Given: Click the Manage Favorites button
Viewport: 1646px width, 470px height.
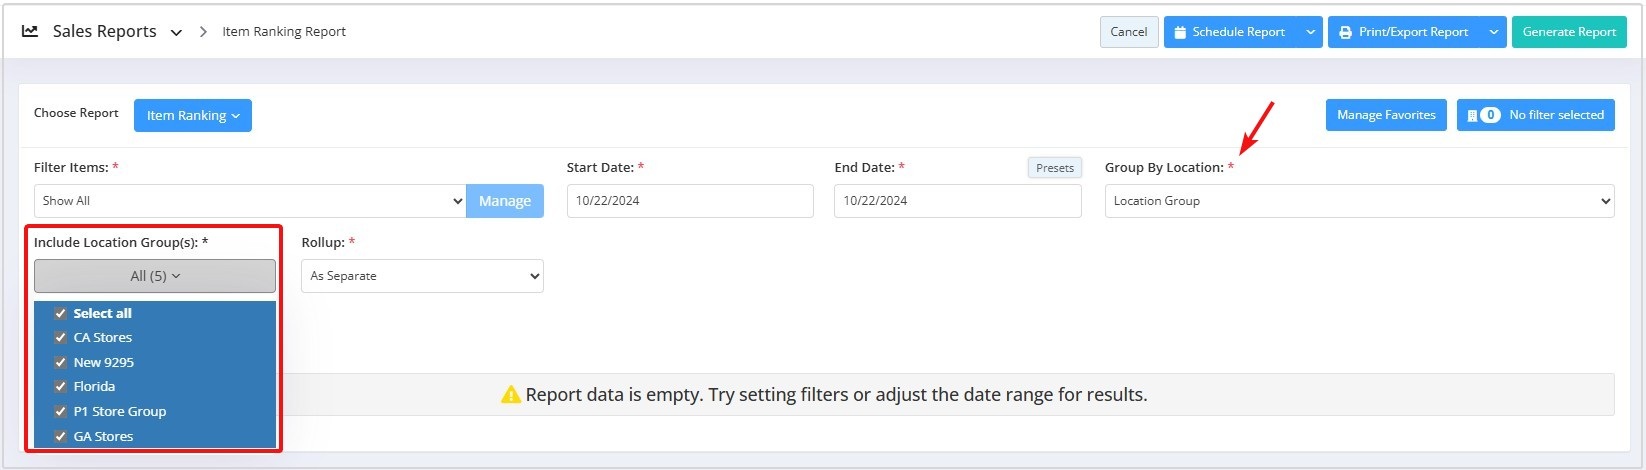Looking at the screenshot, I should (1386, 115).
